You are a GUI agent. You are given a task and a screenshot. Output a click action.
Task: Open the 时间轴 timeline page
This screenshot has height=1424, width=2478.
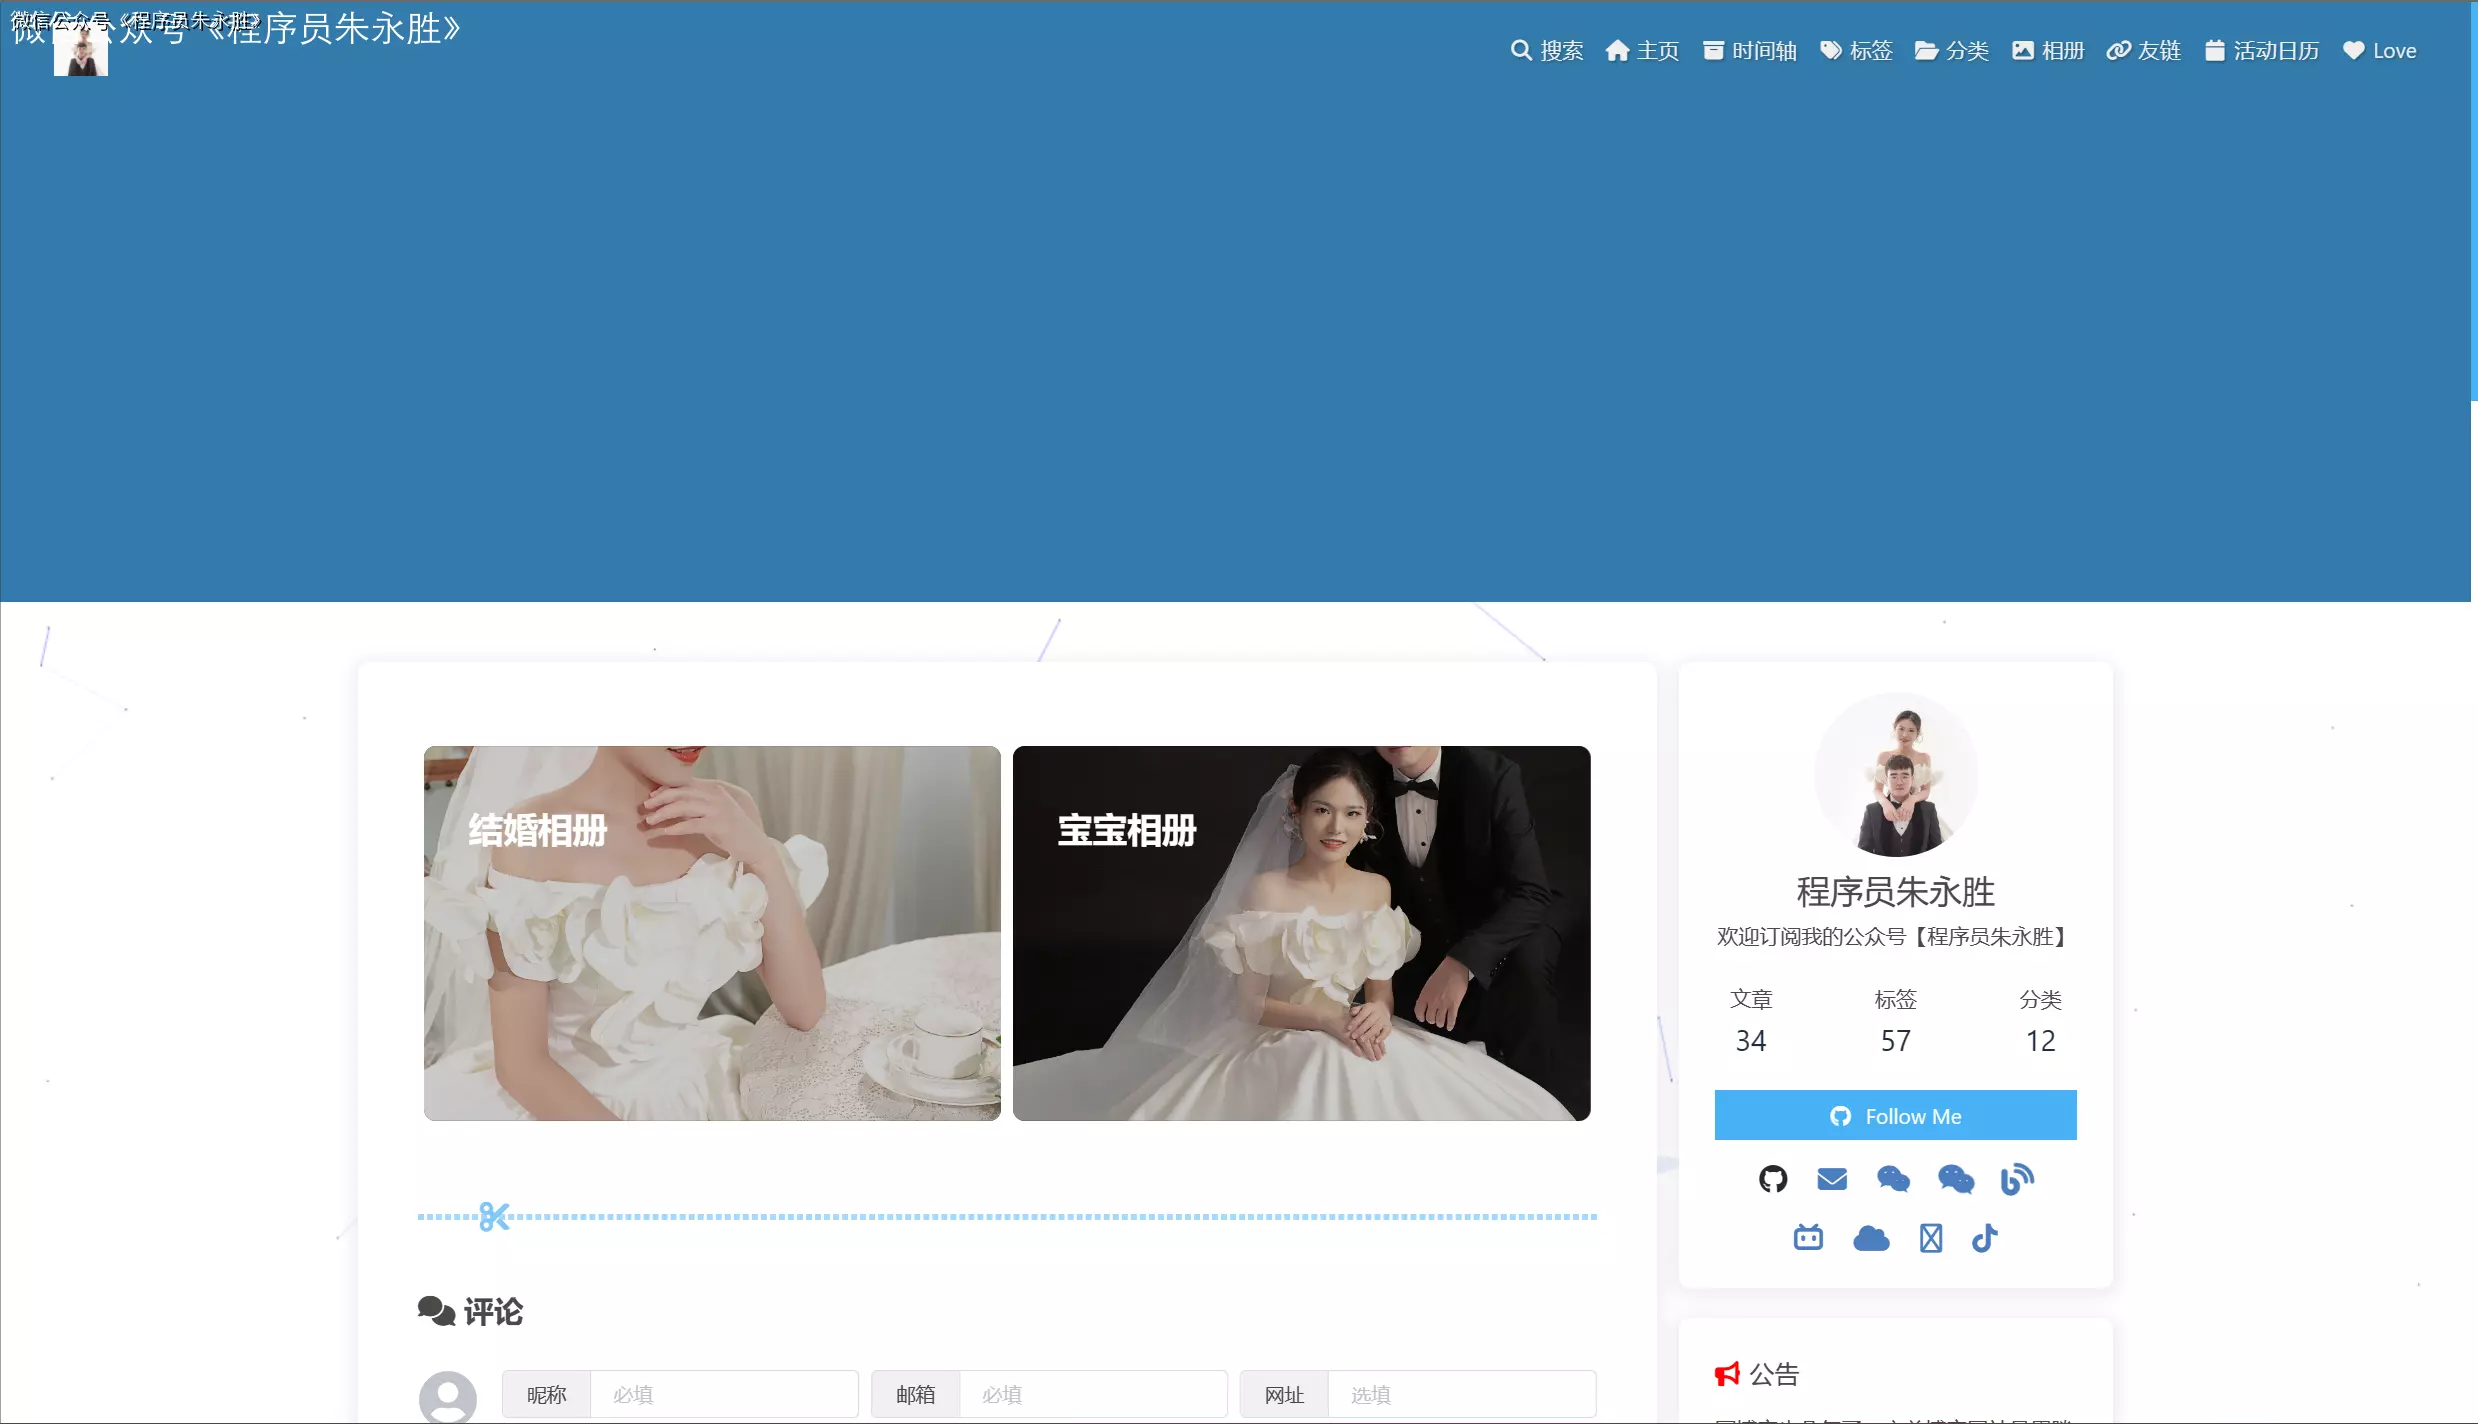pyautogui.click(x=1749, y=51)
